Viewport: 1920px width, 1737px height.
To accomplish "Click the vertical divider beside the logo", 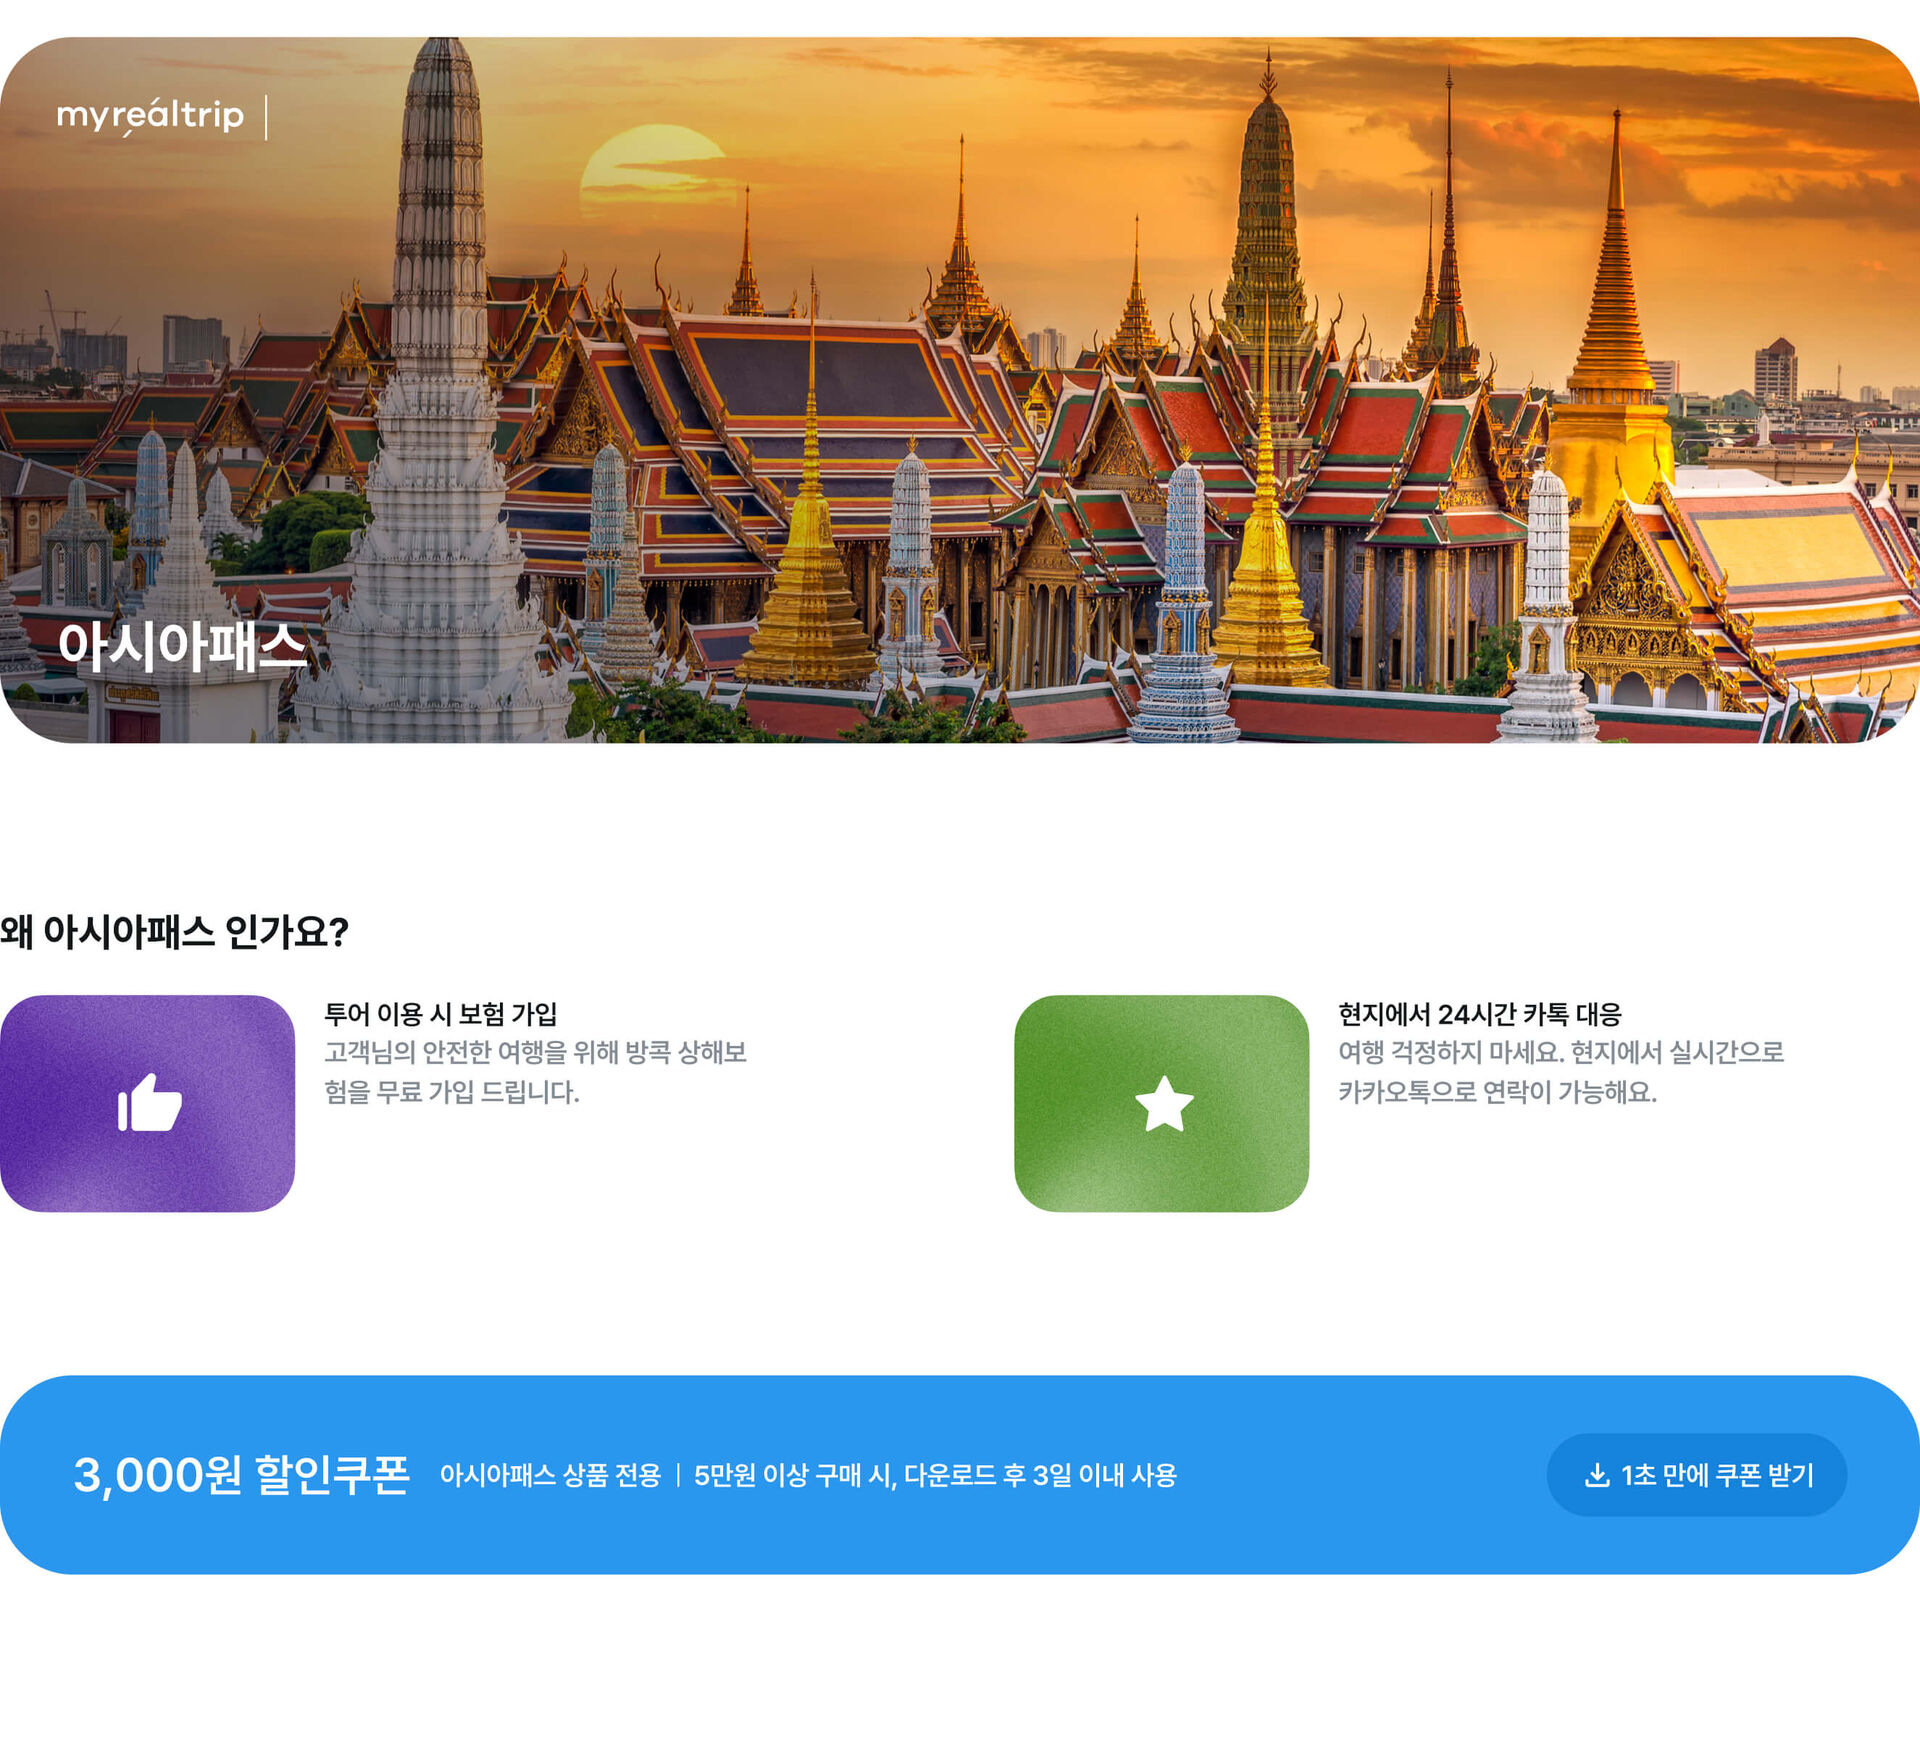I will 266,117.
